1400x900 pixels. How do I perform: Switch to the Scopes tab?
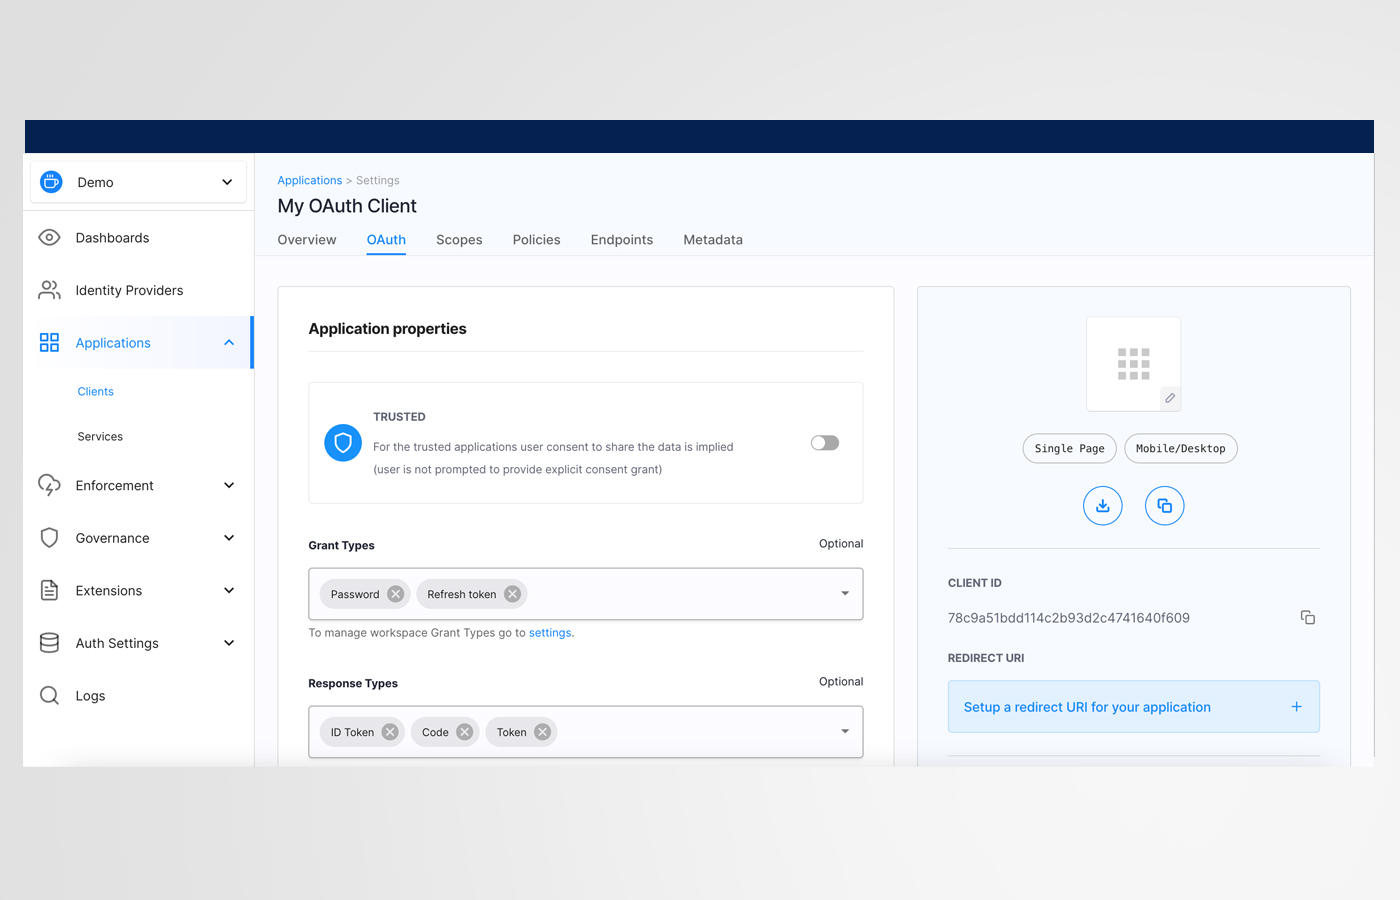tap(459, 240)
